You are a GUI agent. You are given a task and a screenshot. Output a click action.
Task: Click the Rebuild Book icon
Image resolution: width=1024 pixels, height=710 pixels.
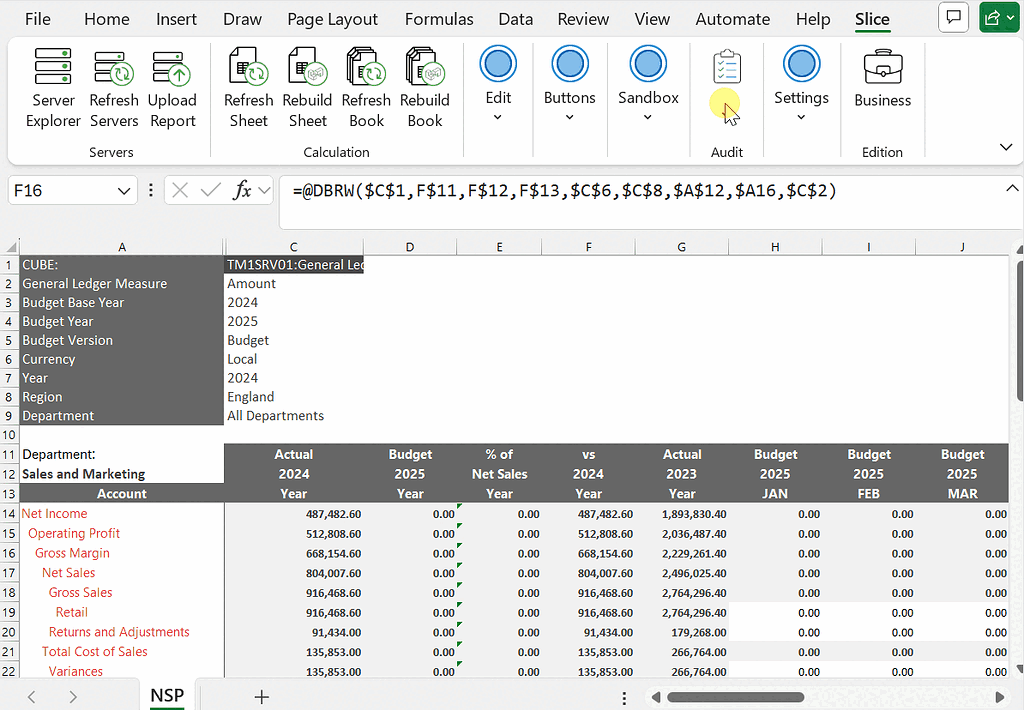tap(425, 88)
